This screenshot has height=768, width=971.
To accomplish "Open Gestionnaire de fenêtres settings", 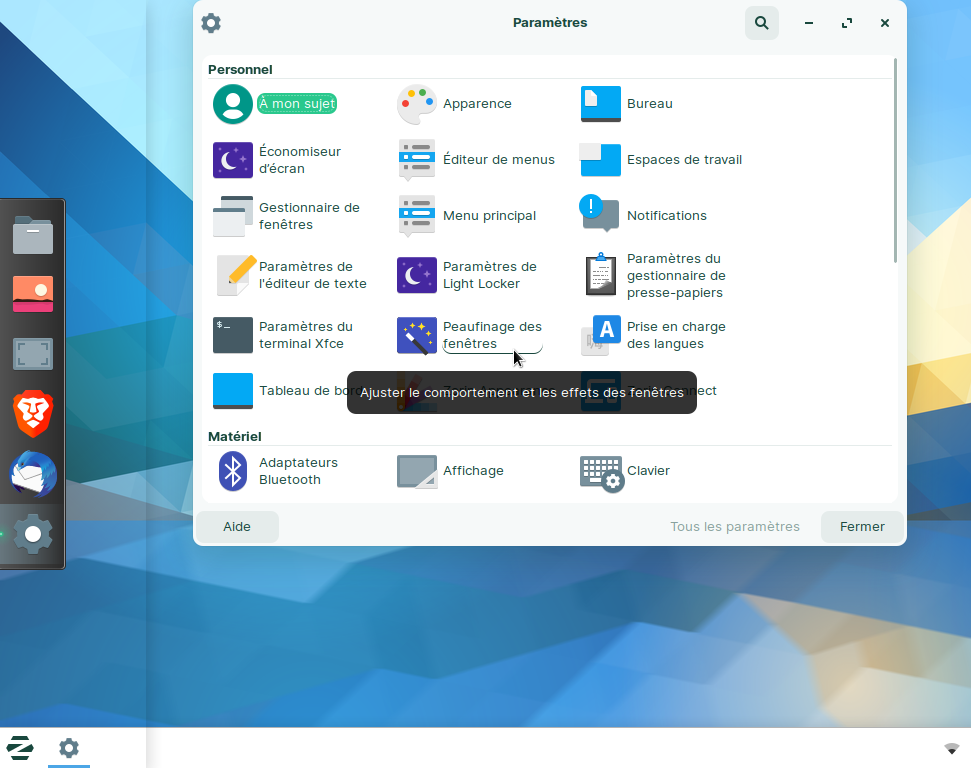I will point(233,216).
